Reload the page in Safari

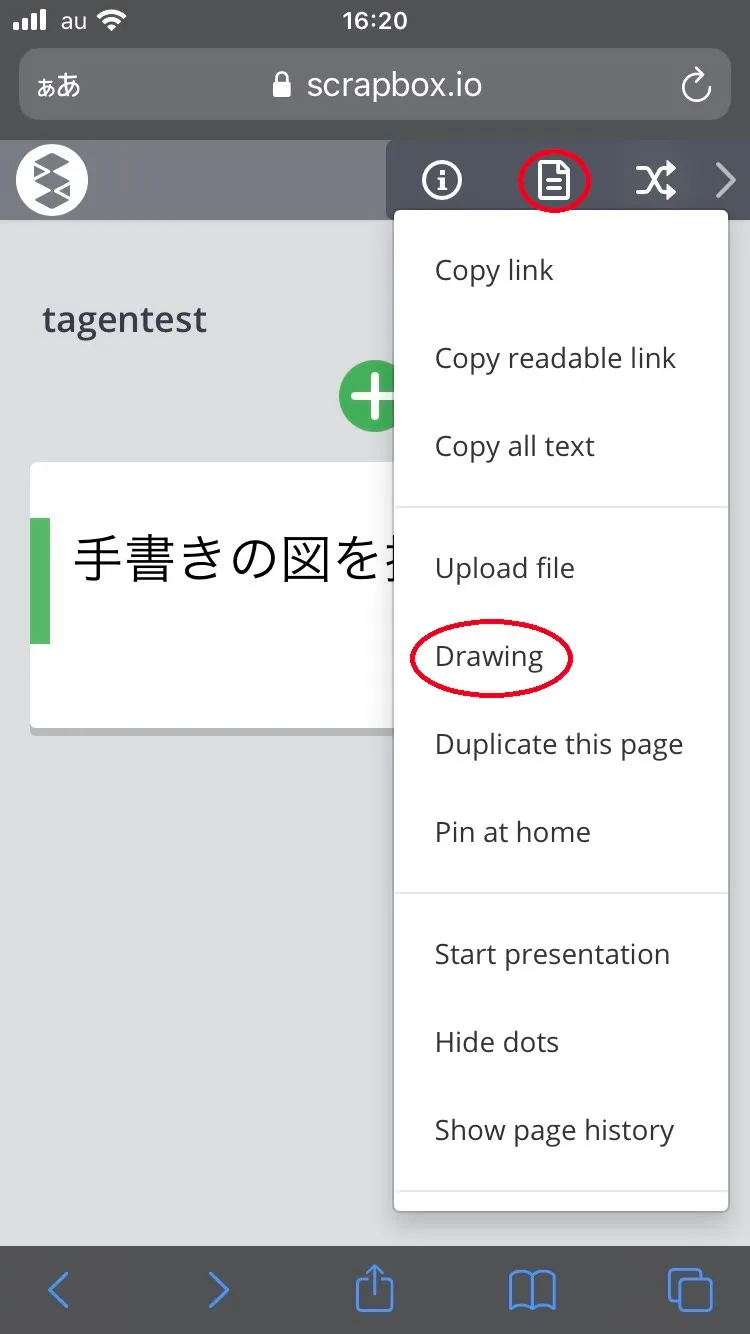pos(696,86)
